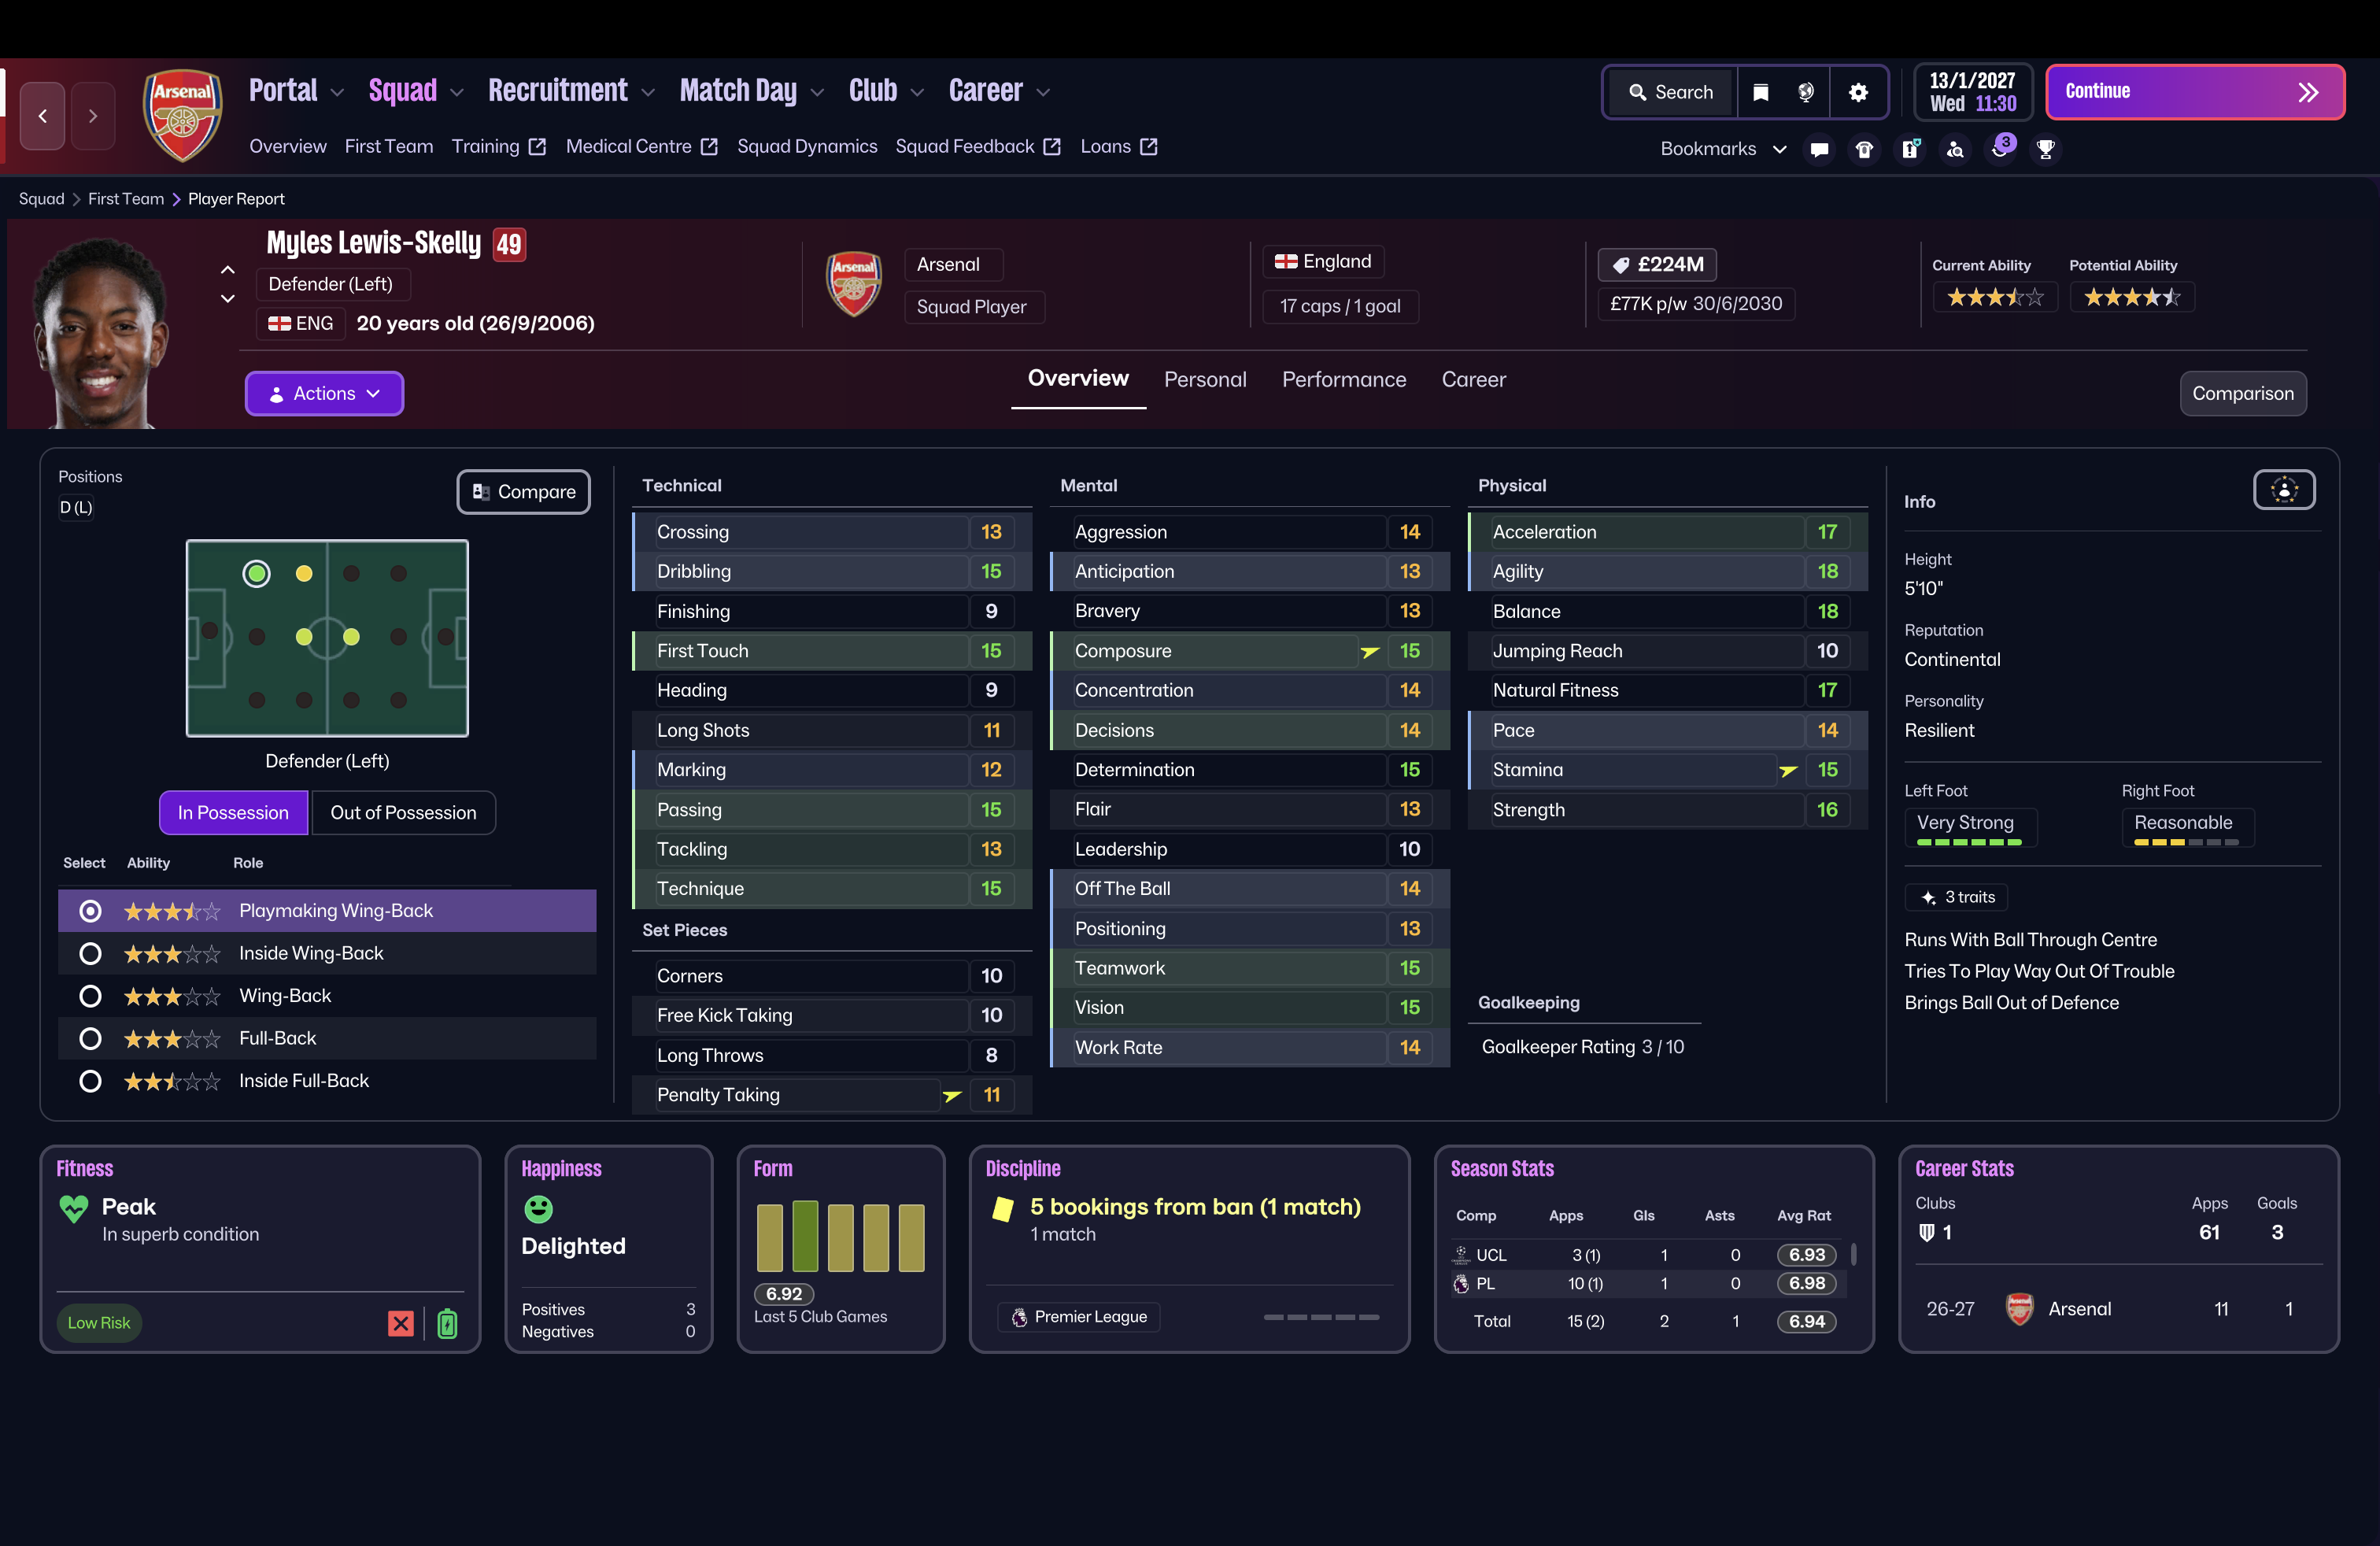Open the transfers icon with badge 3
The image size is (2380, 1546).
pos(2001,148)
